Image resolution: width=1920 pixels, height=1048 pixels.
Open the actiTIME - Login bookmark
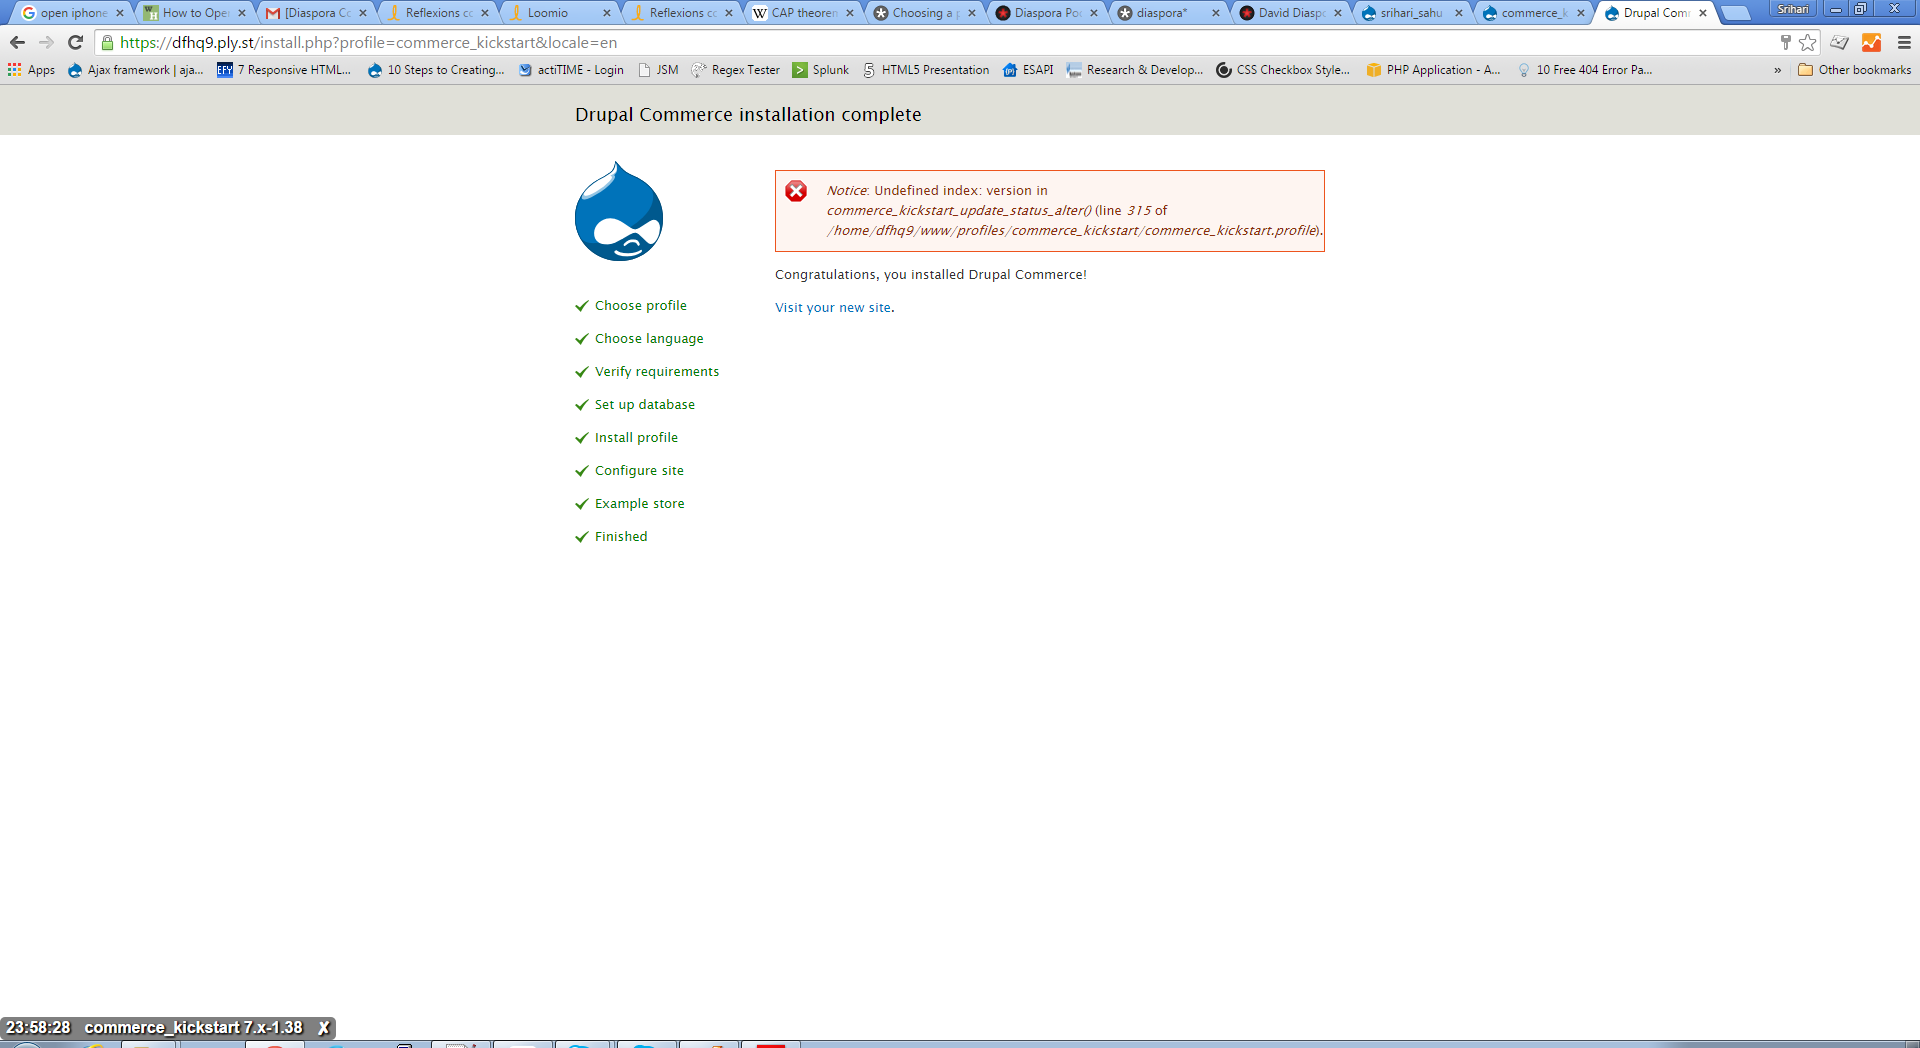[570, 69]
